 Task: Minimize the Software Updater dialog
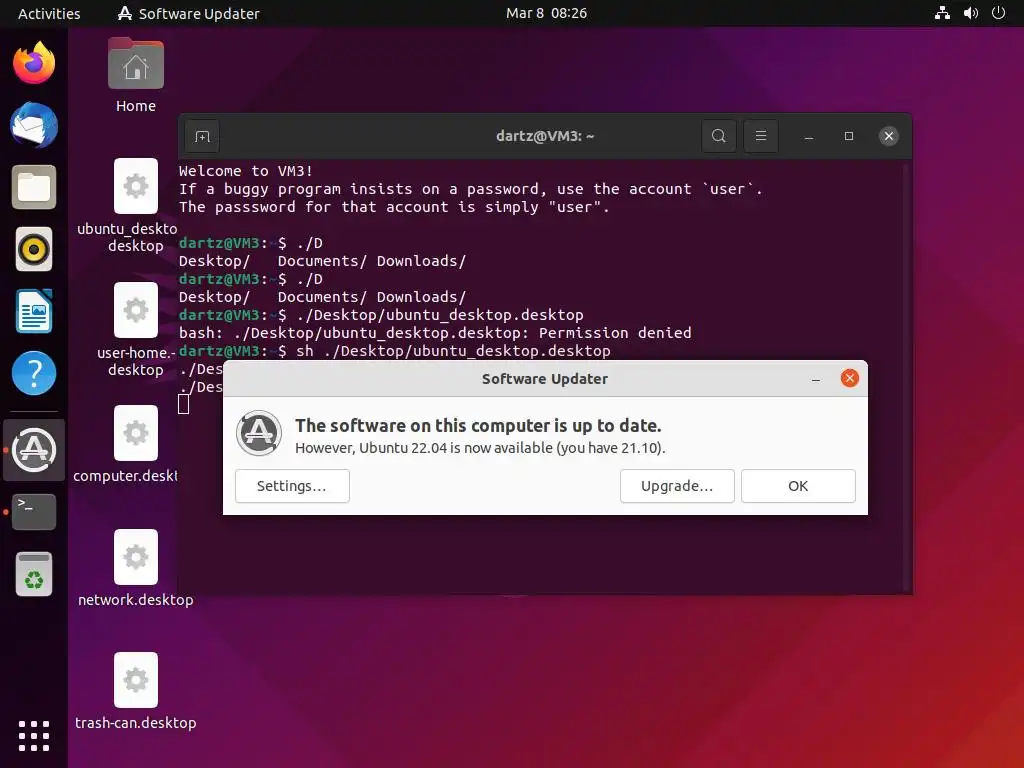point(816,379)
